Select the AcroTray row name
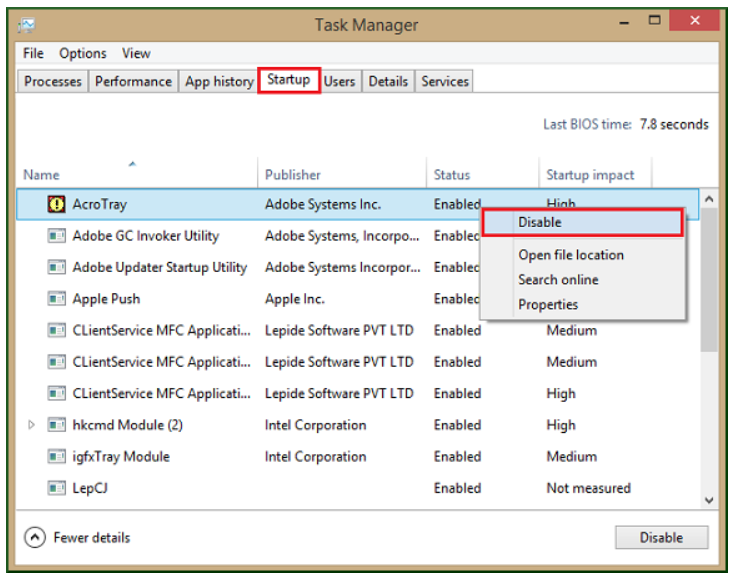 pos(99,204)
